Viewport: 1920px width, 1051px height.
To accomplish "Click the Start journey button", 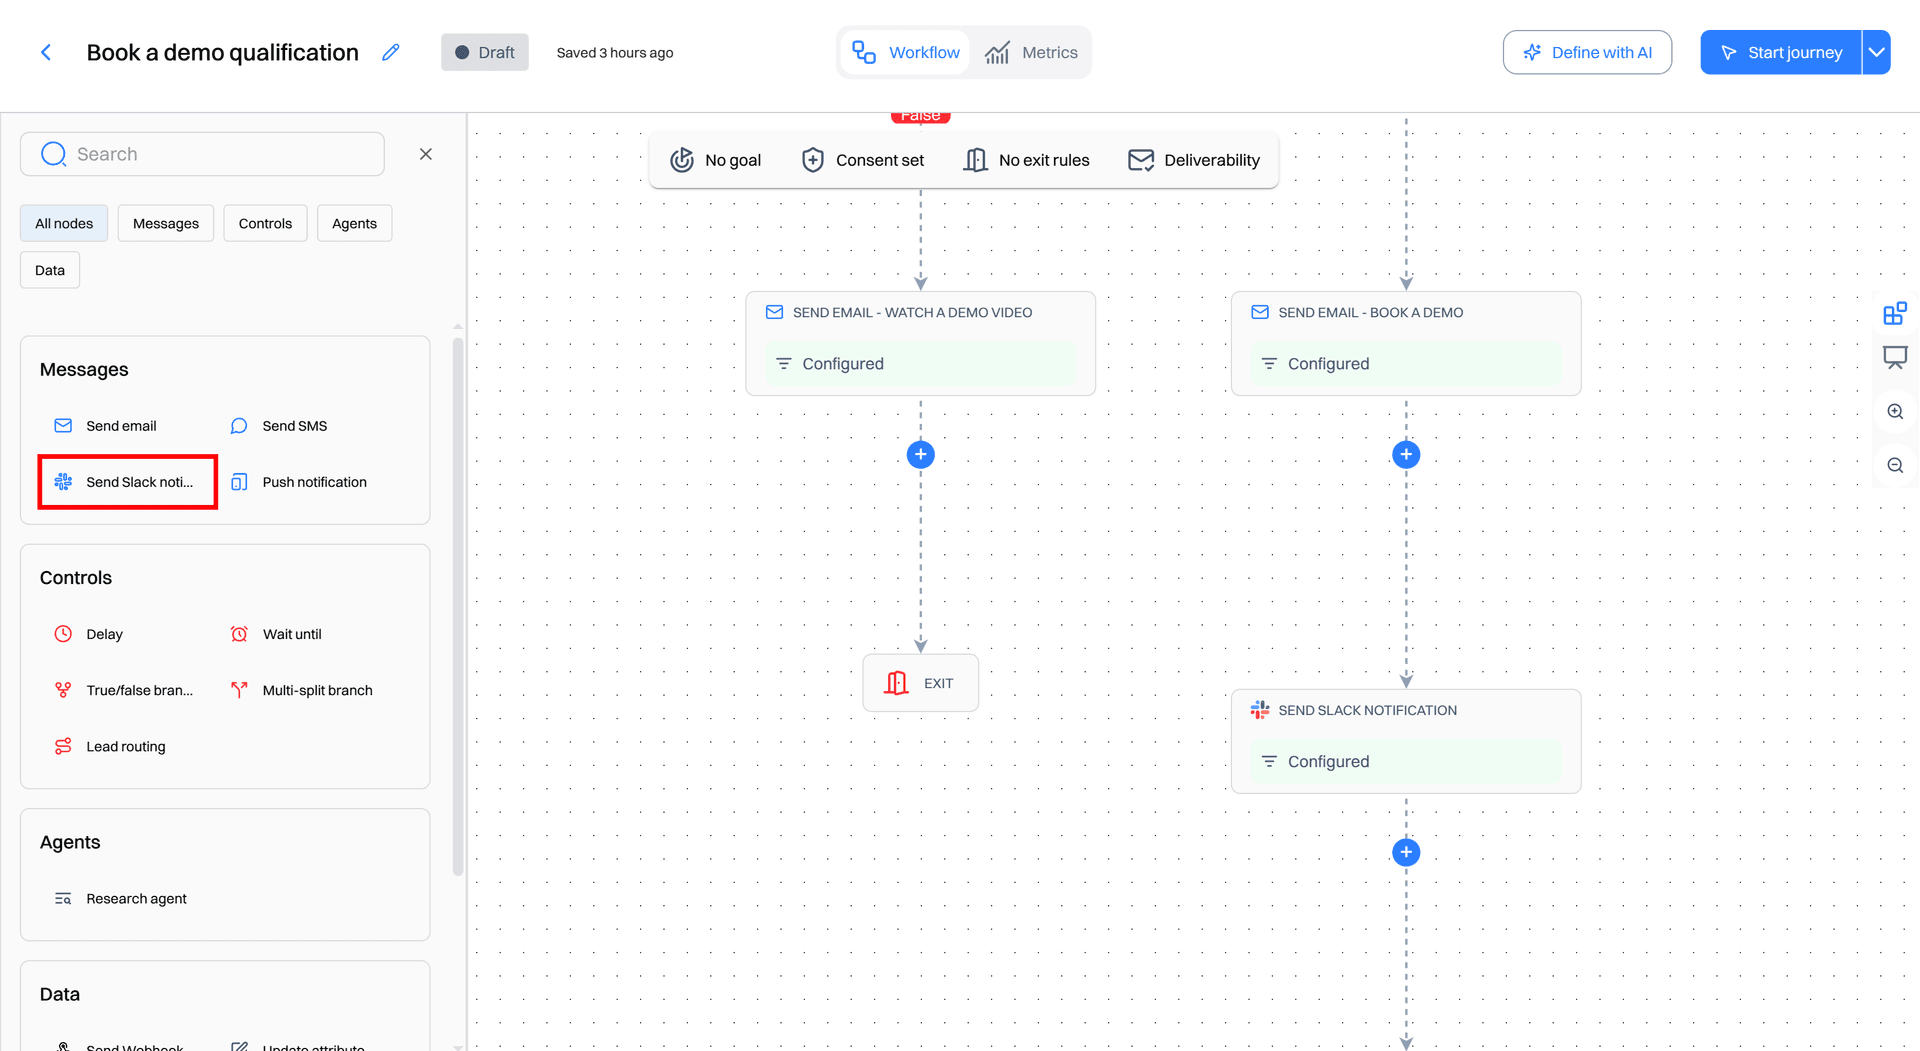I will point(1781,52).
